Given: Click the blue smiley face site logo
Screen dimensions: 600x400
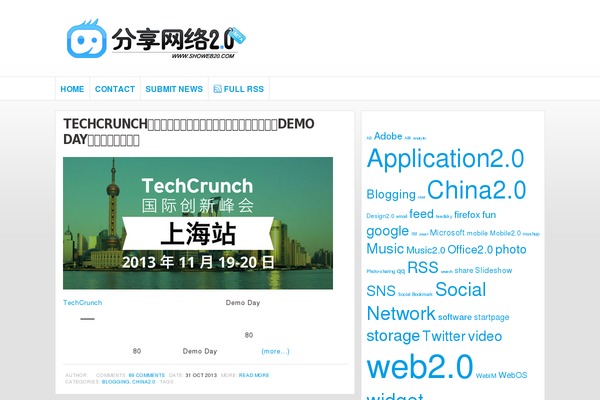Looking at the screenshot, I should 86,39.
